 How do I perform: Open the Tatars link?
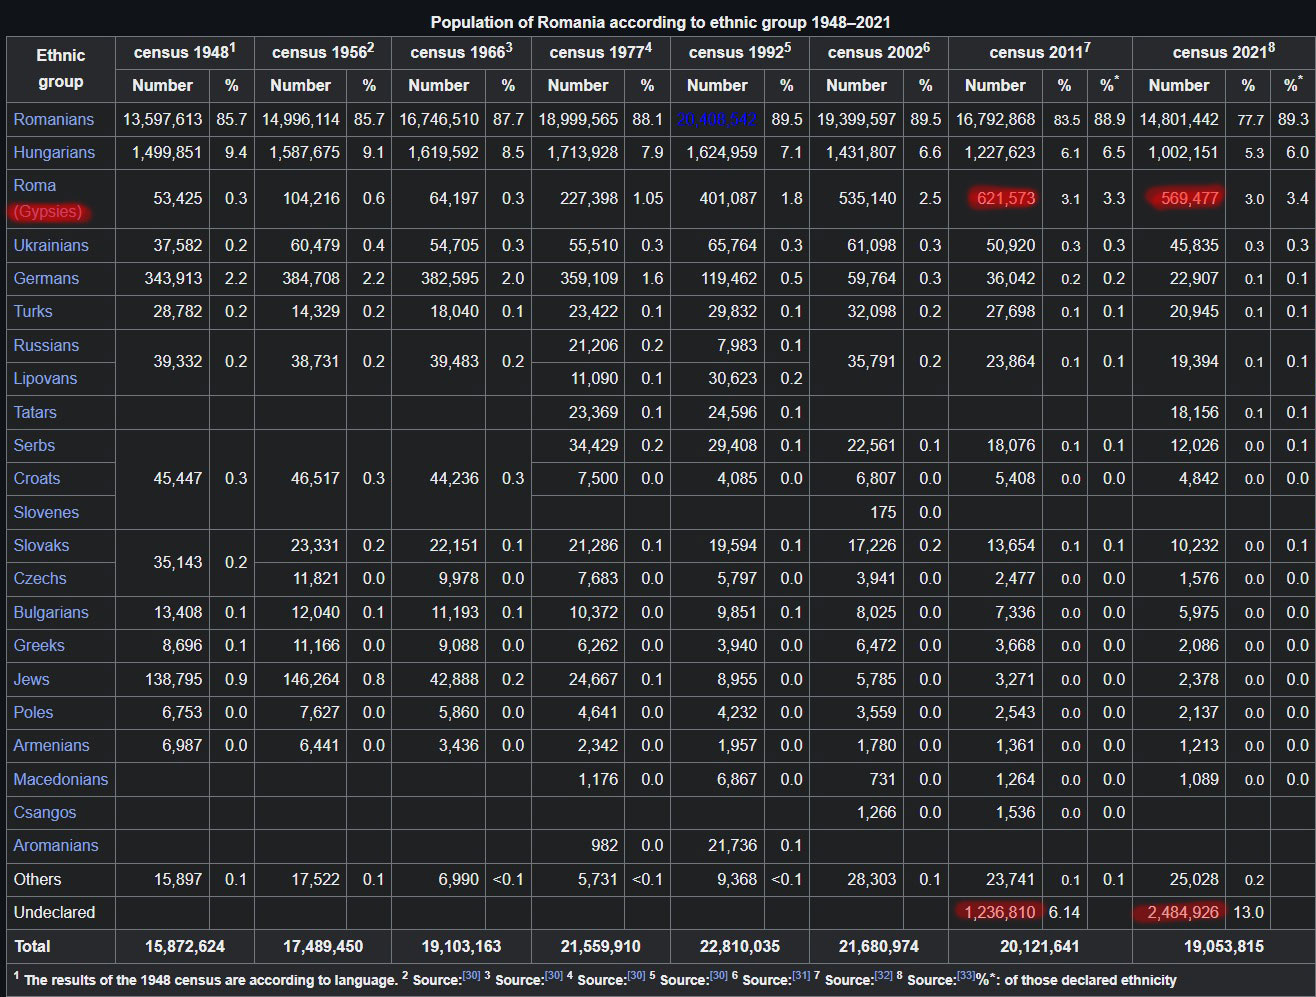tap(35, 412)
